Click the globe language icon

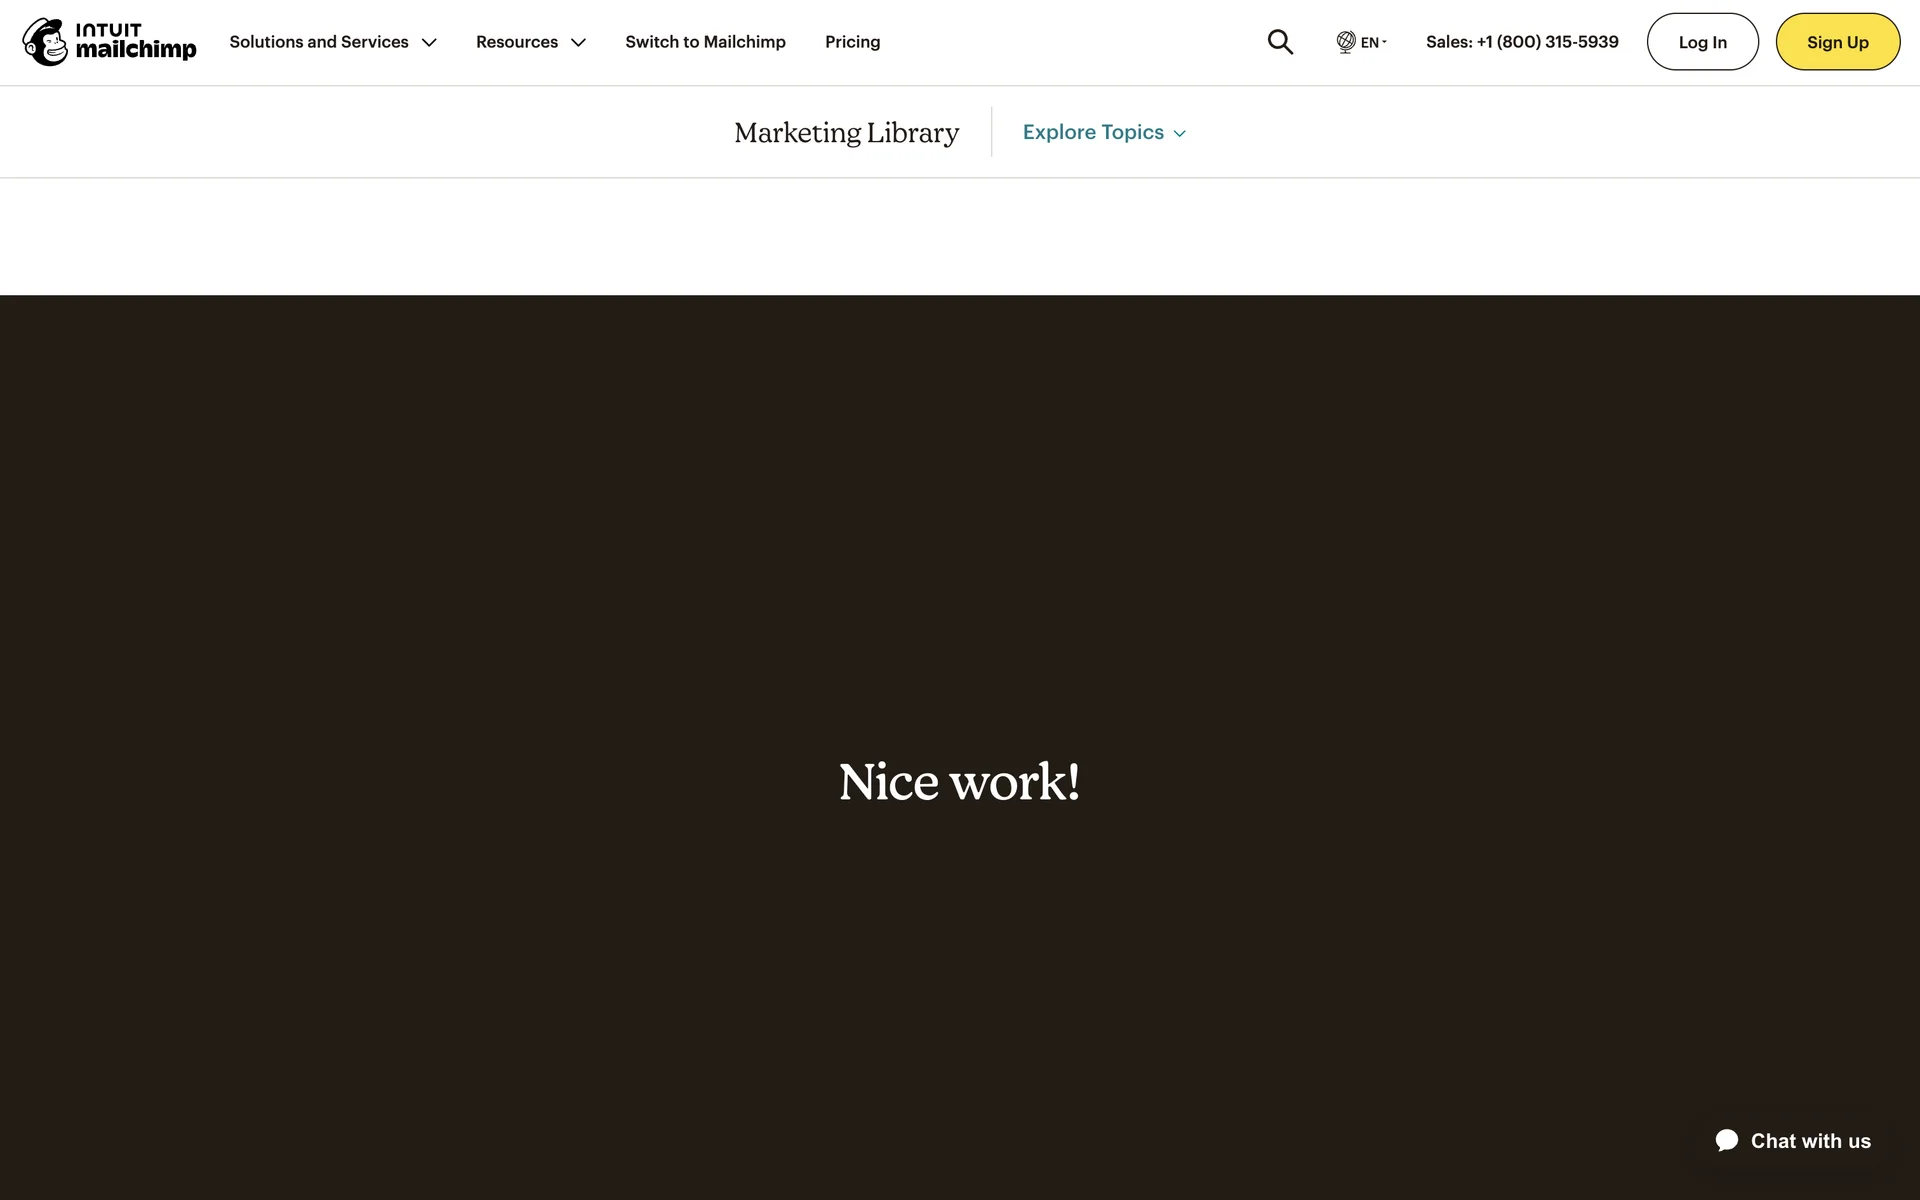1346,42
